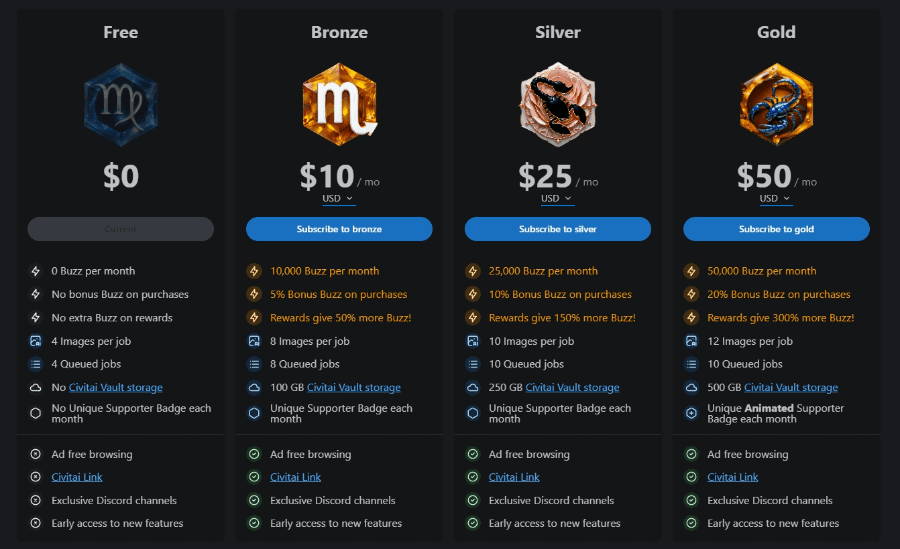Click Subscribe to bronze button
This screenshot has width=900, height=549.
(339, 229)
